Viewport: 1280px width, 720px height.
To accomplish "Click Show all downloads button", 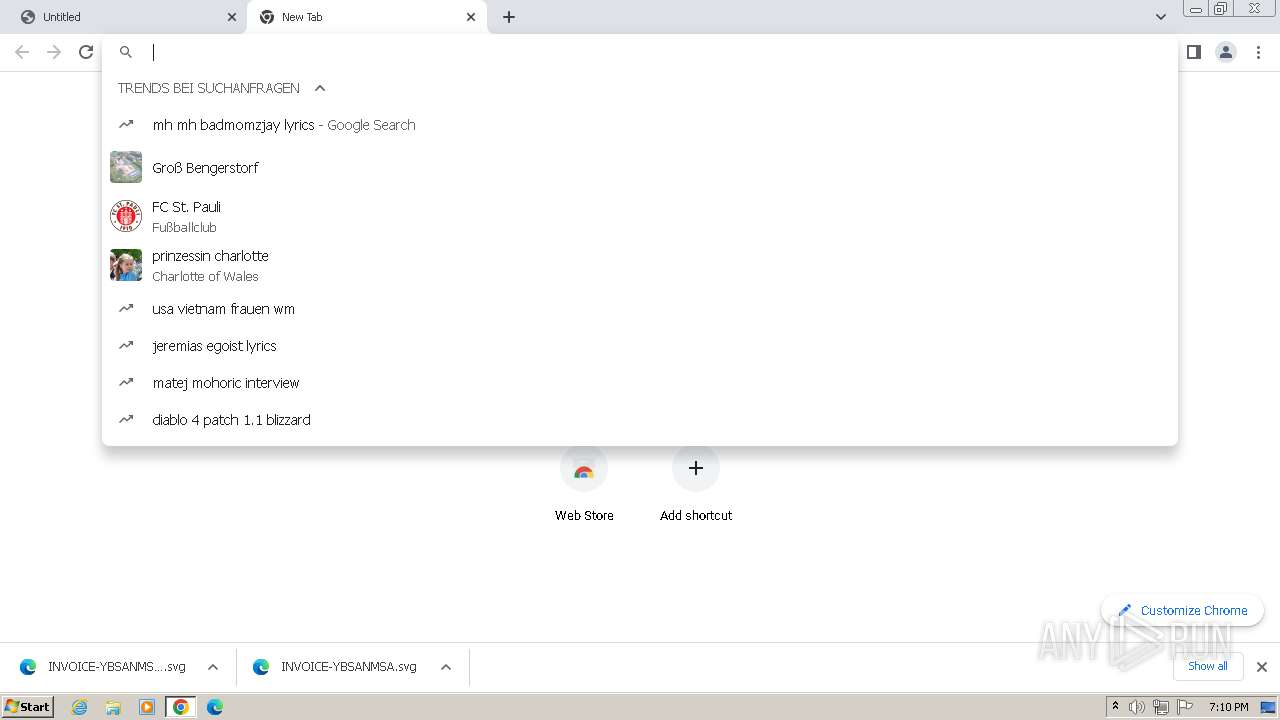I will pyautogui.click(x=1208, y=666).
